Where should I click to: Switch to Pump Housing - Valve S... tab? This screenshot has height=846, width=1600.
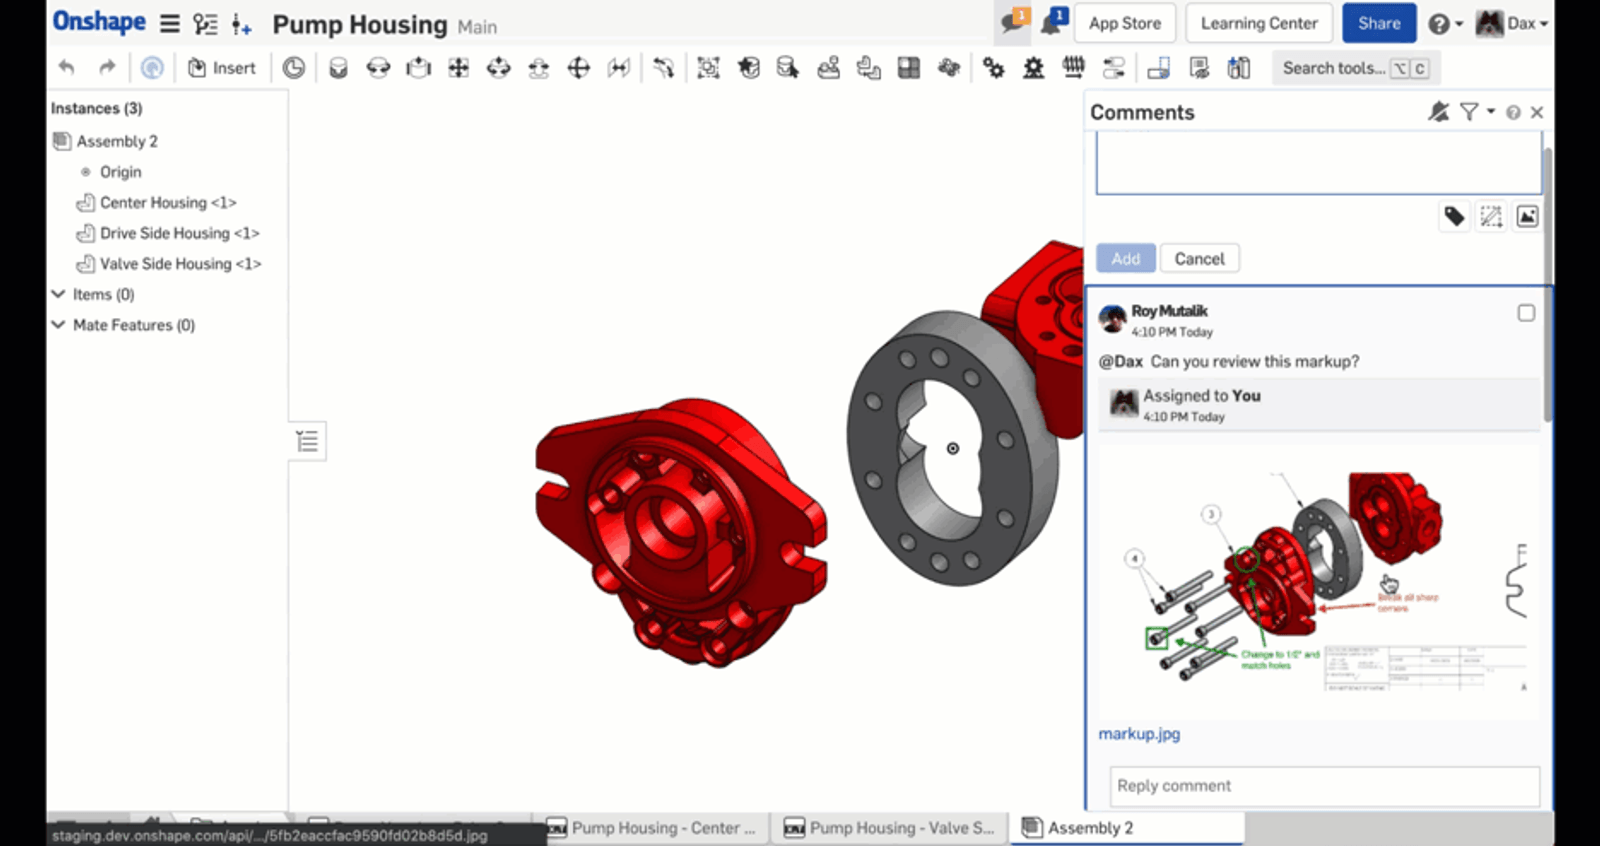[x=889, y=828]
